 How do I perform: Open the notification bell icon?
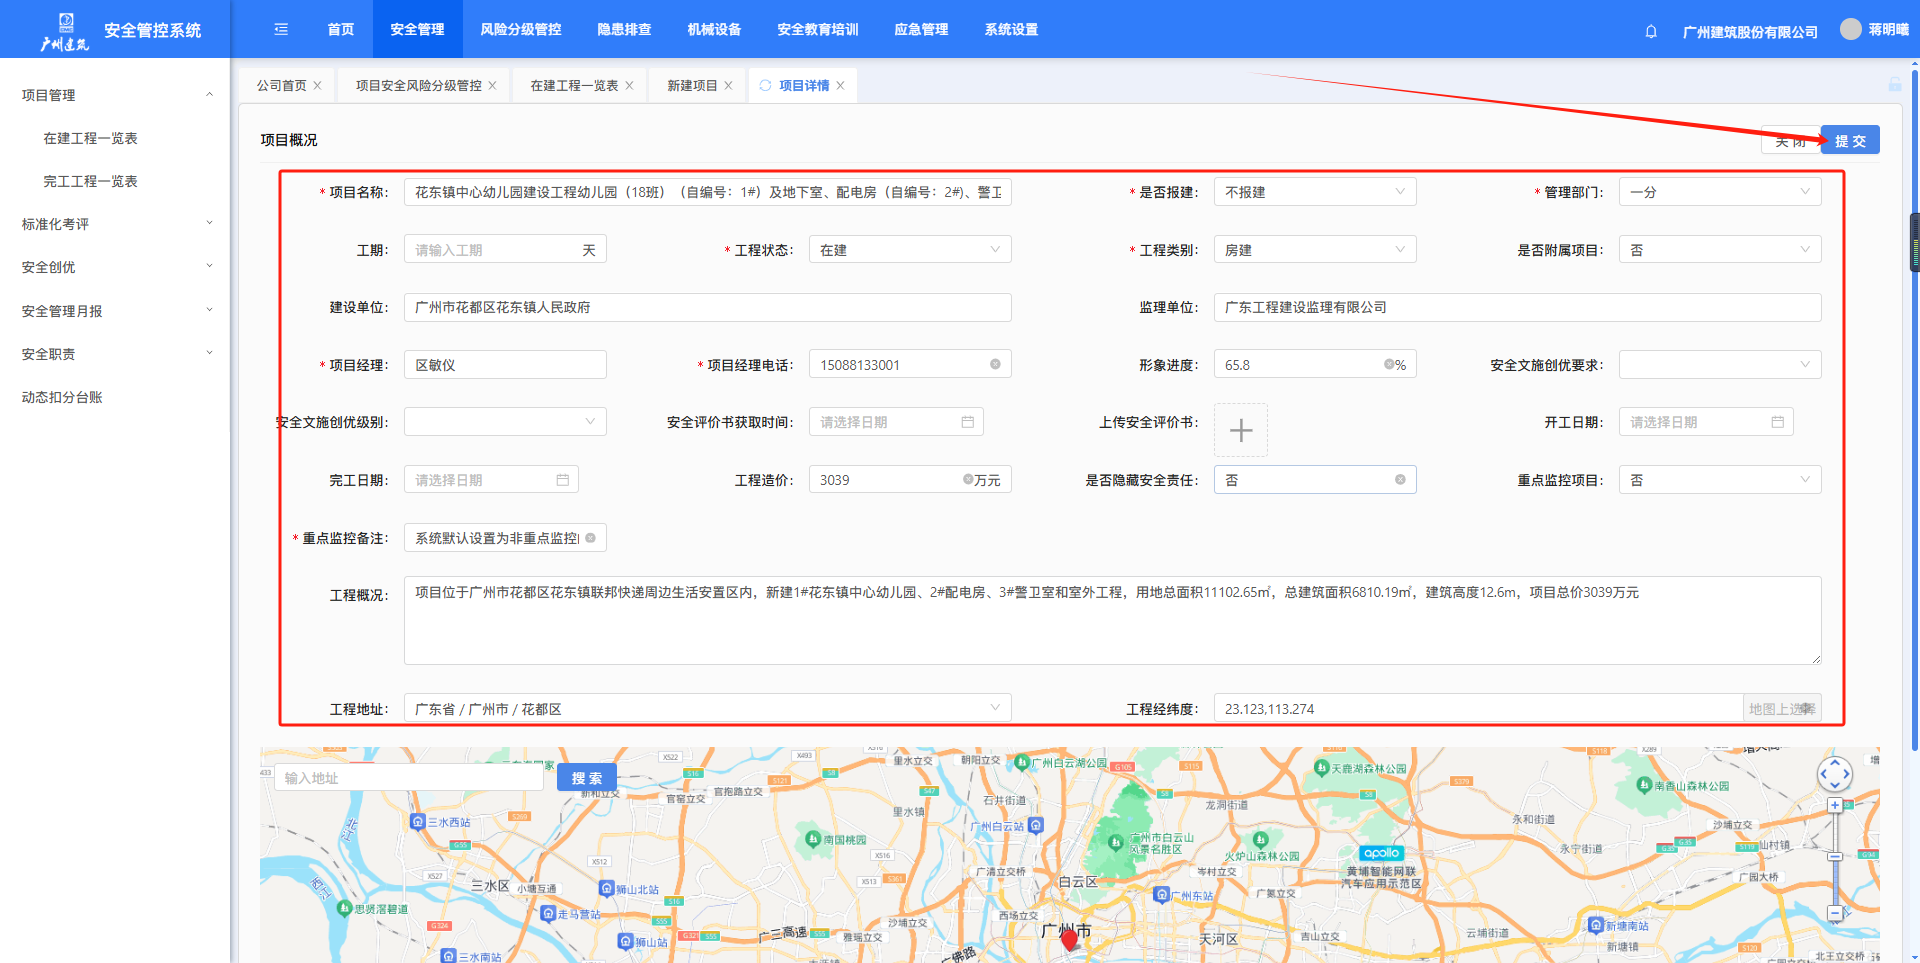[x=1651, y=31]
